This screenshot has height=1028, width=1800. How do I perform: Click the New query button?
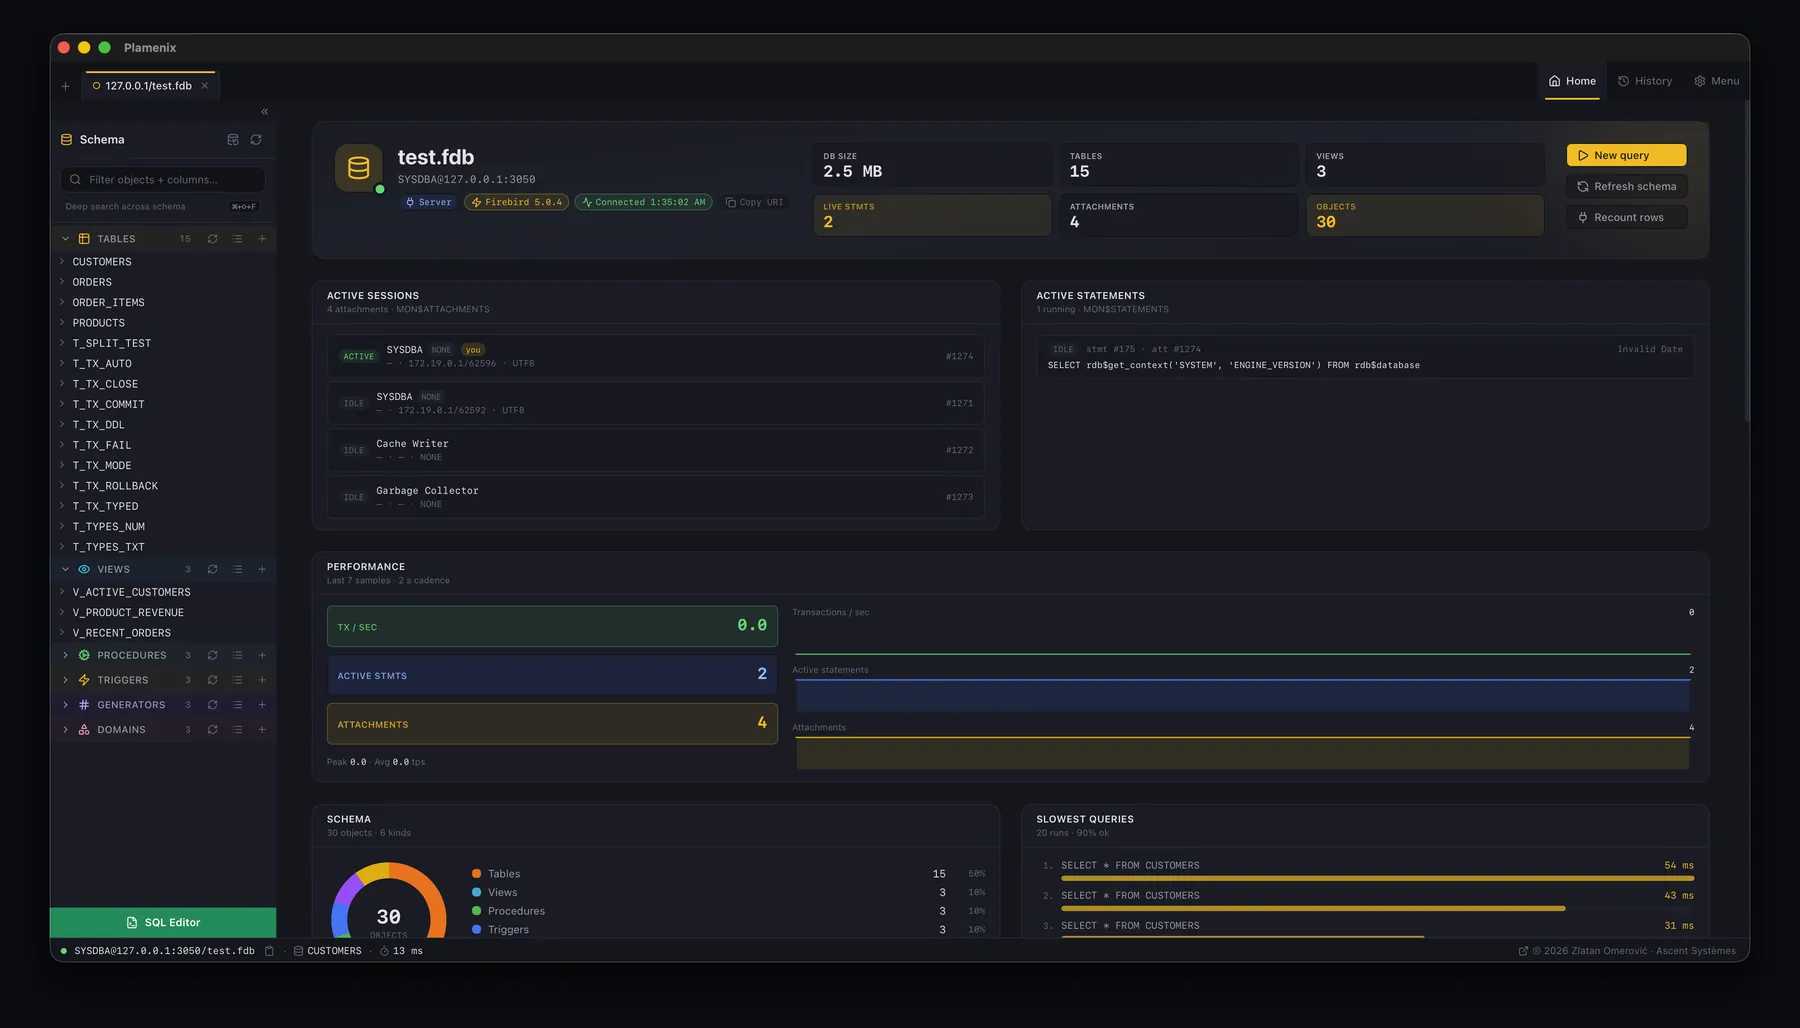tap(1626, 155)
